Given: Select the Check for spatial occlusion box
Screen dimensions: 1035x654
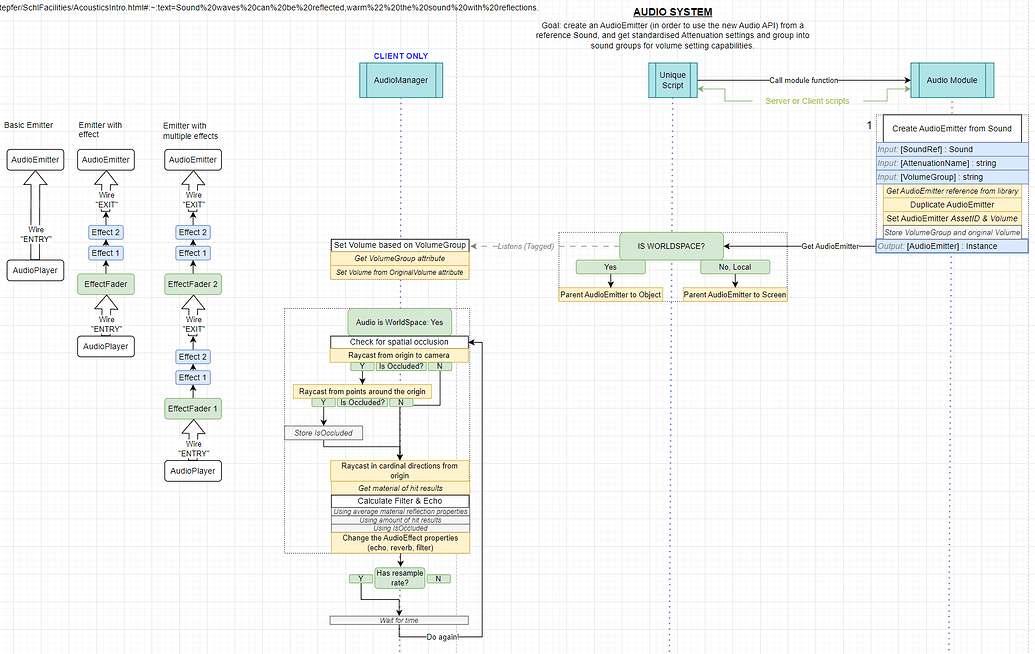Looking at the screenshot, I should (x=399, y=342).
